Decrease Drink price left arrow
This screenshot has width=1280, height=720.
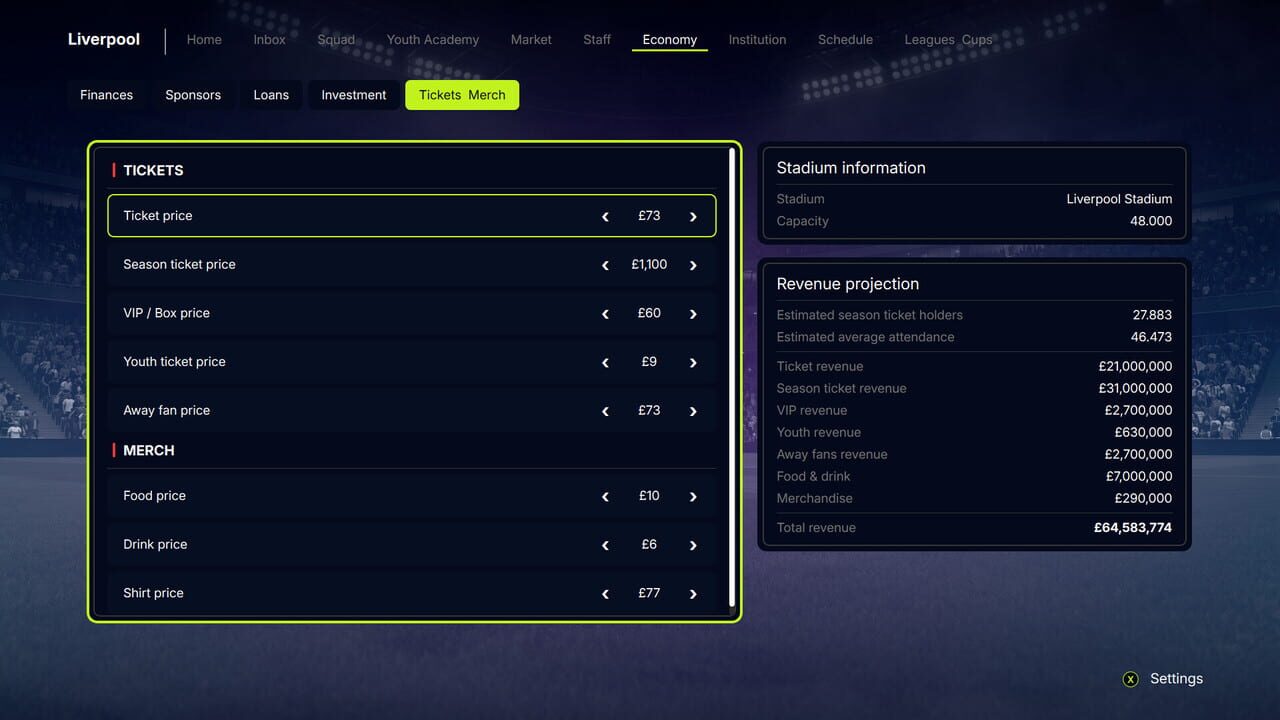point(605,545)
